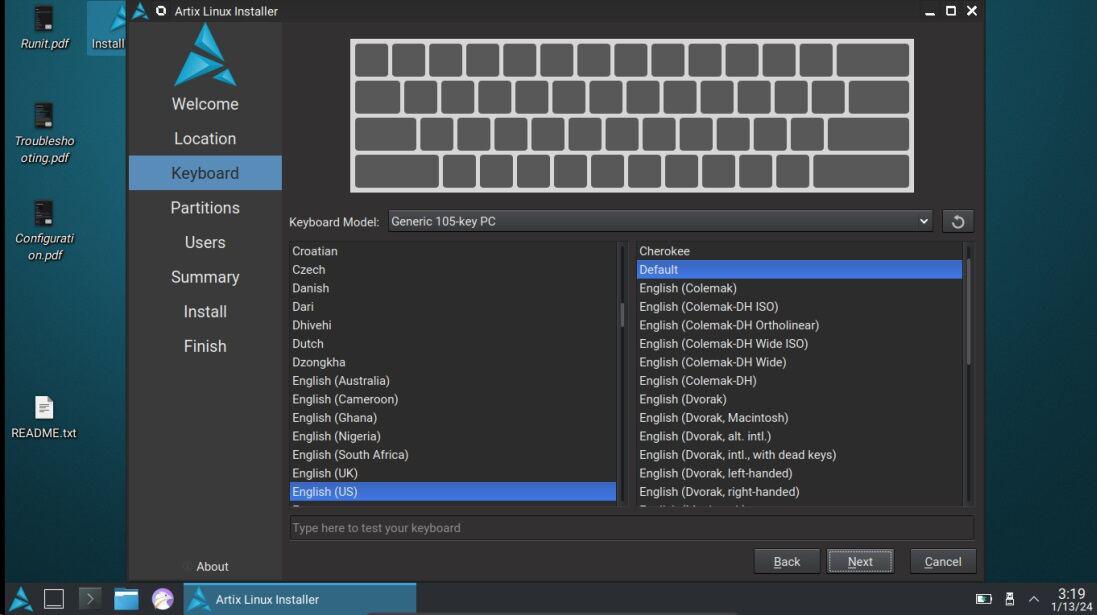Select the English (Dvorak, Macintosh) variant

pyautogui.click(x=799, y=418)
